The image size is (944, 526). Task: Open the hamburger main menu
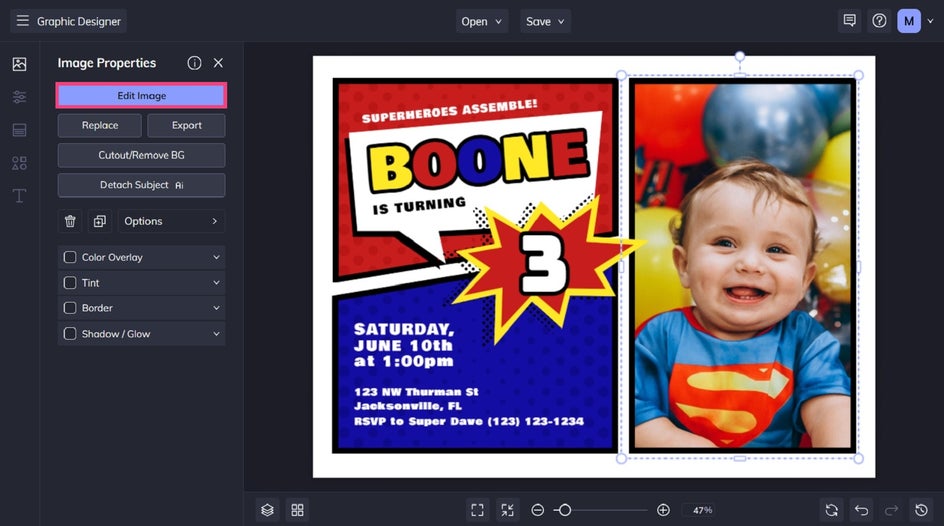[23, 21]
